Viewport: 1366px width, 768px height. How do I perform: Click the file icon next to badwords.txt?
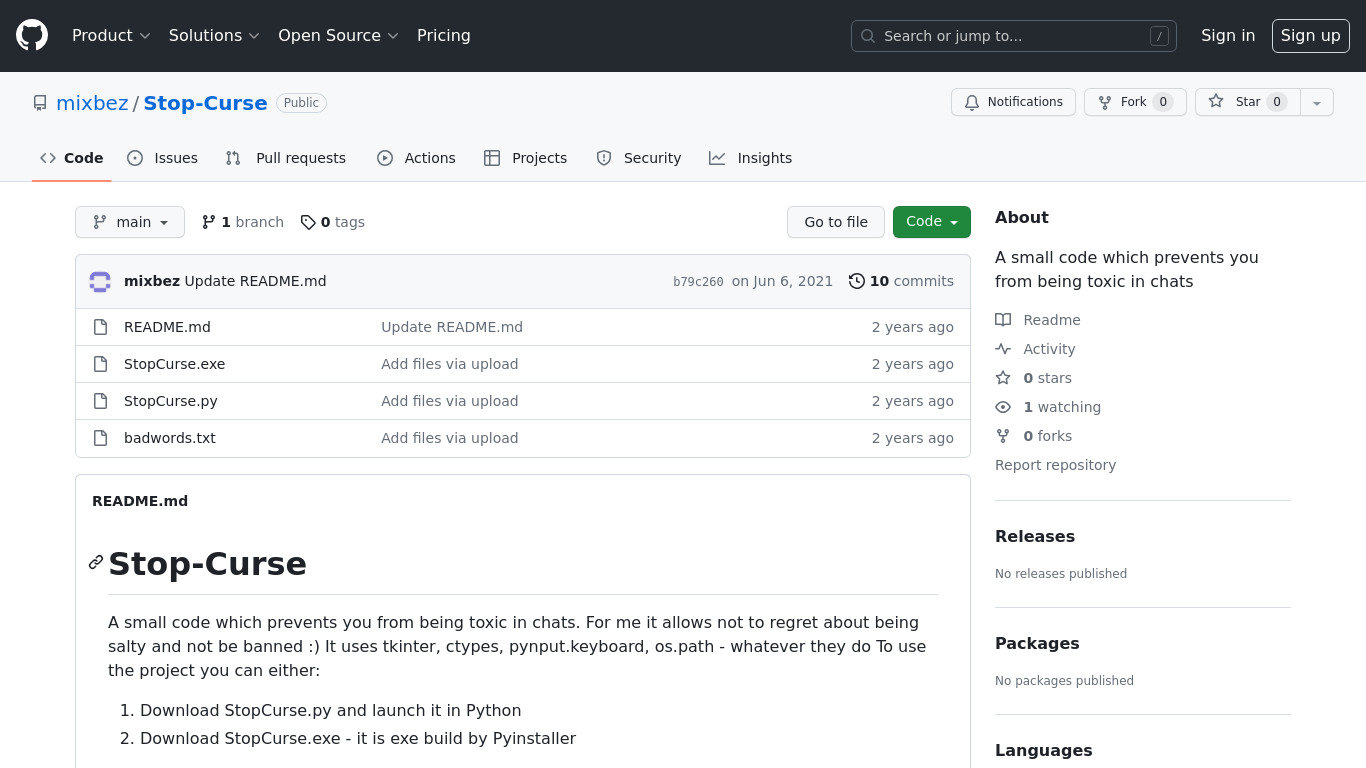pos(100,438)
